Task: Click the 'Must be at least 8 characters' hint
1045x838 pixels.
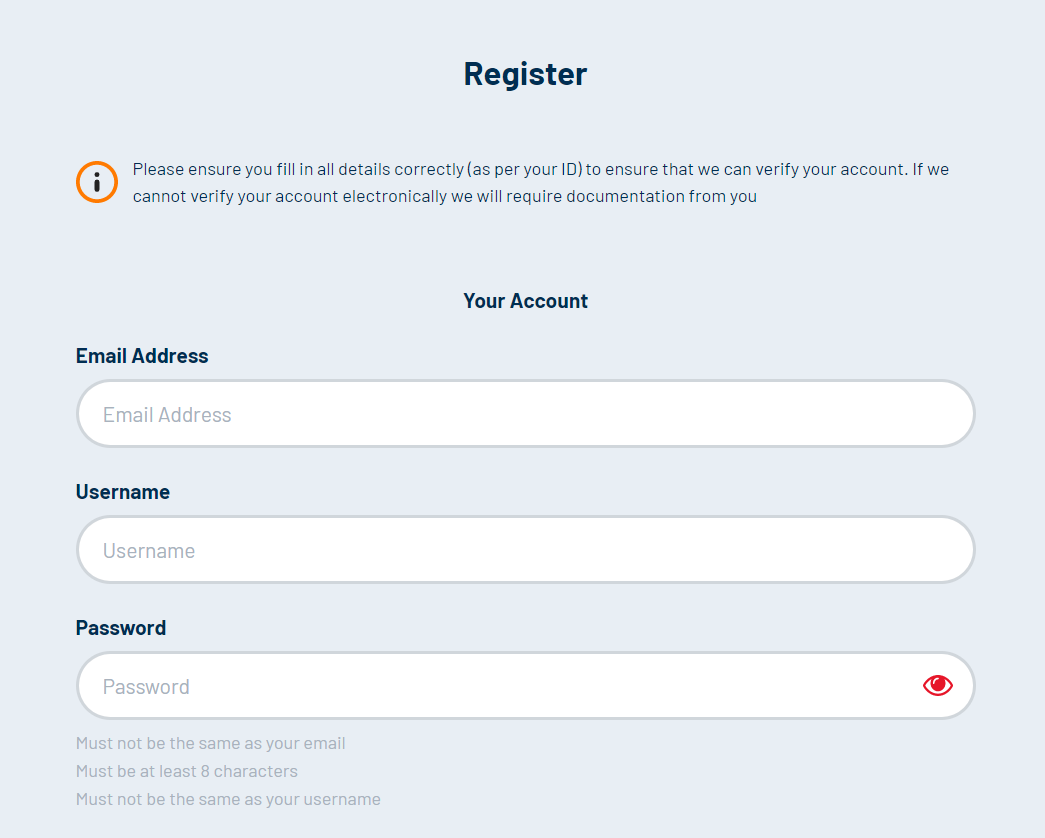Action: (187, 771)
